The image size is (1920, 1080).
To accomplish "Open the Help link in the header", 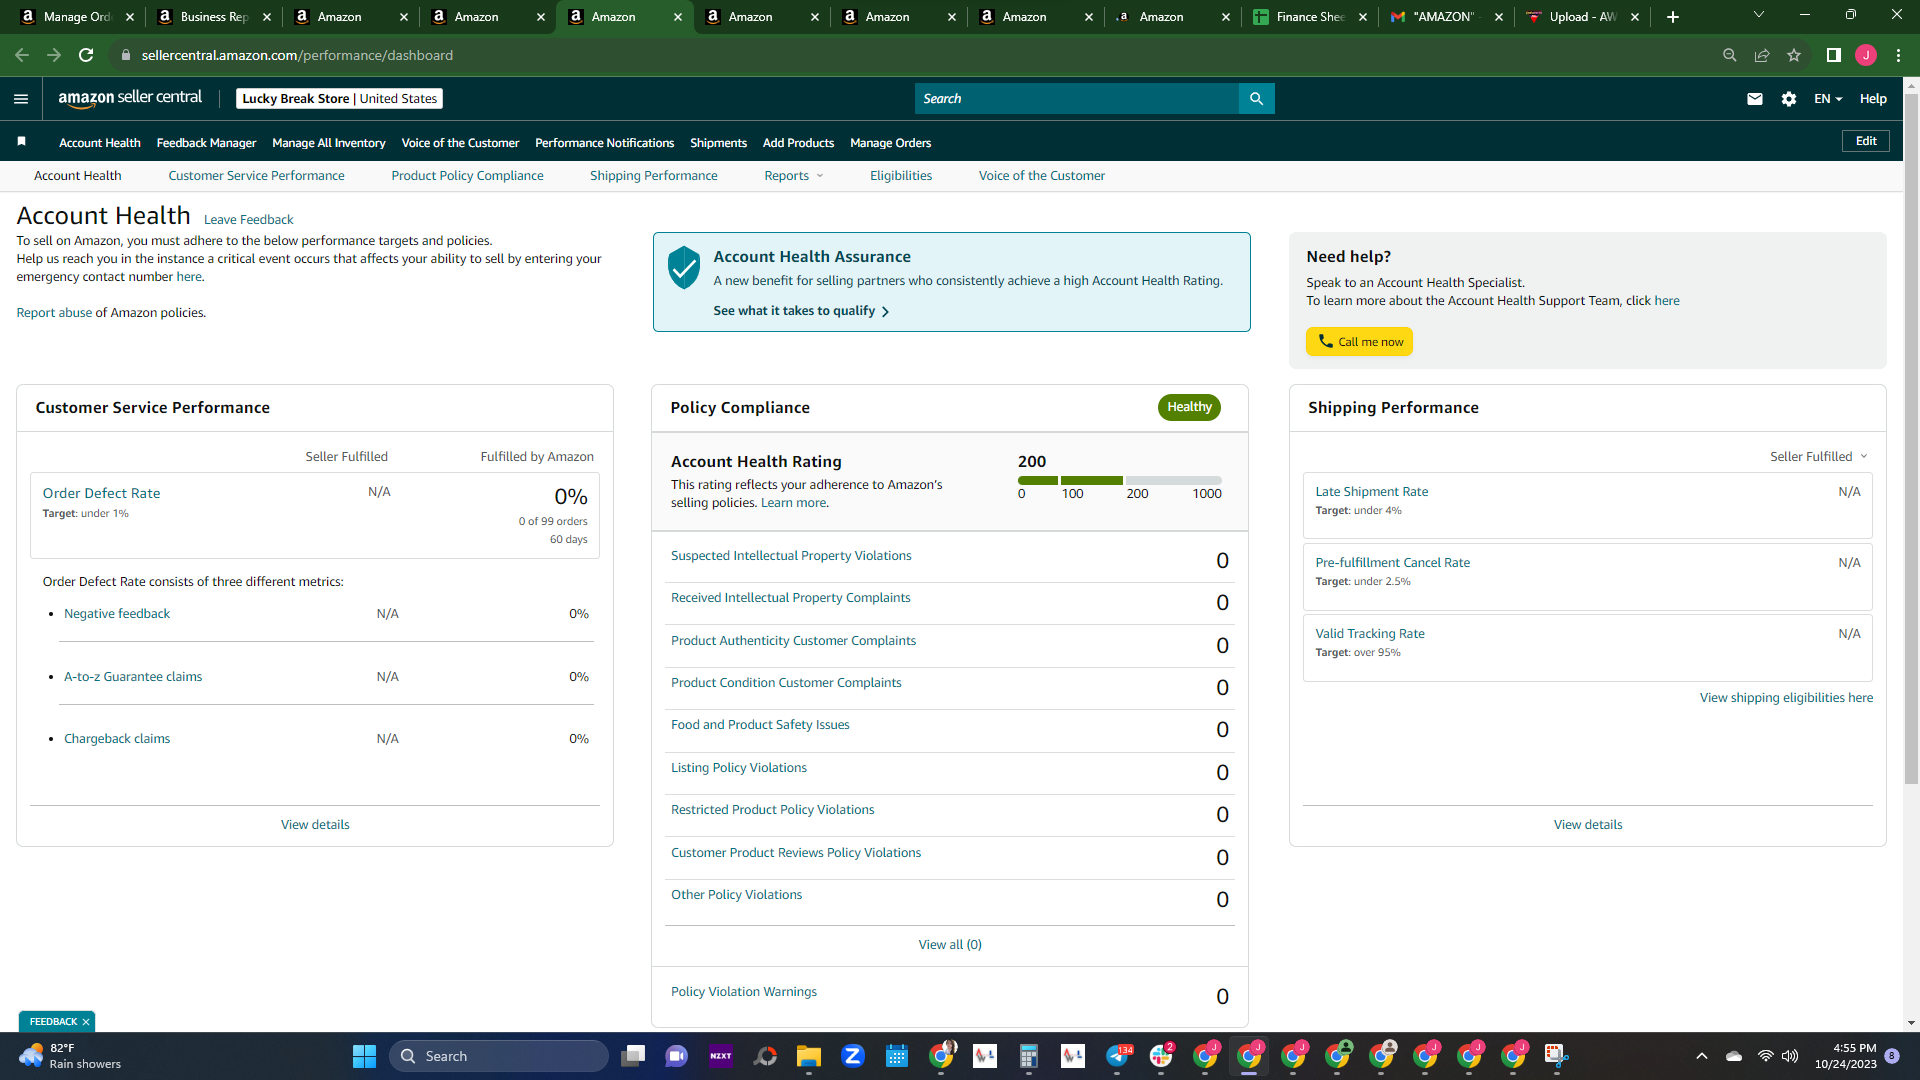I will pyautogui.click(x=1873, y=99).
